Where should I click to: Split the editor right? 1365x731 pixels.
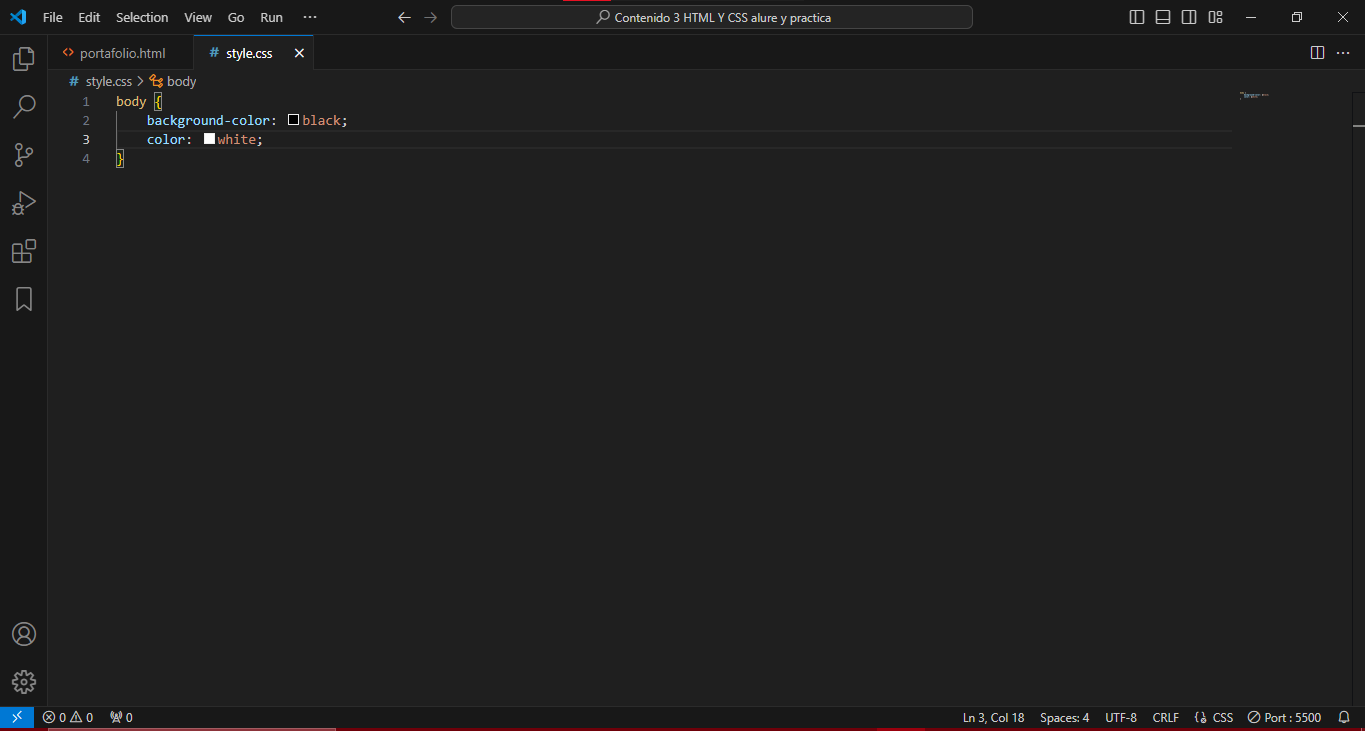point(1318,53)
